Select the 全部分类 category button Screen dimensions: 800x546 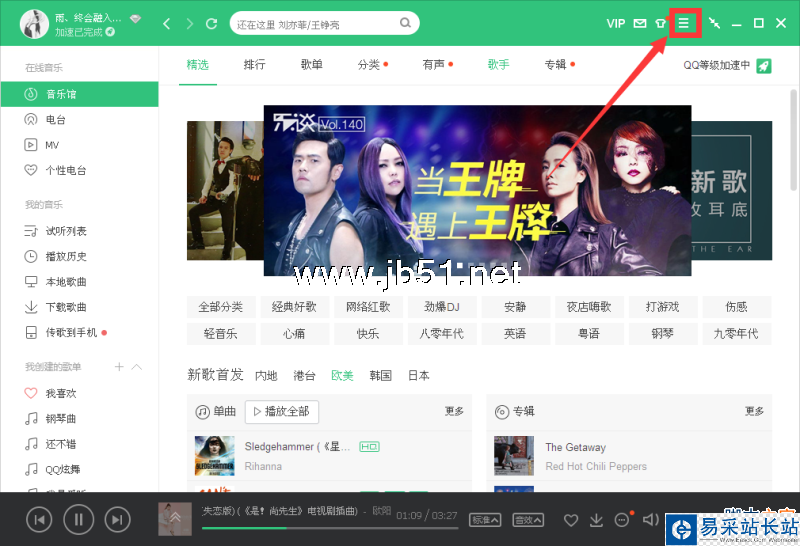[220, 307]
